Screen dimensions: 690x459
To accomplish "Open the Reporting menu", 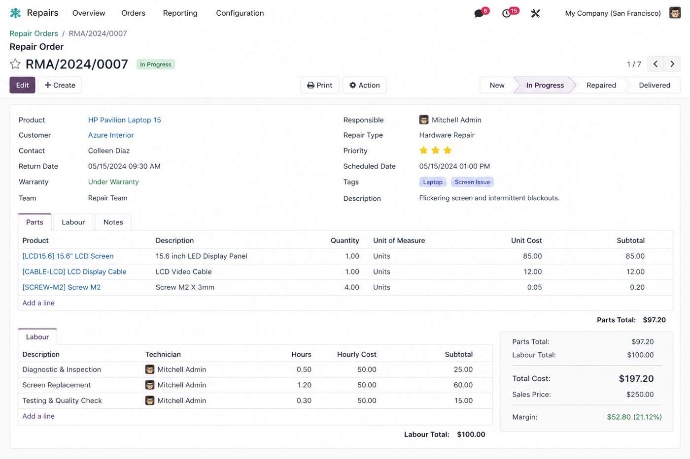I will (179, 13).
